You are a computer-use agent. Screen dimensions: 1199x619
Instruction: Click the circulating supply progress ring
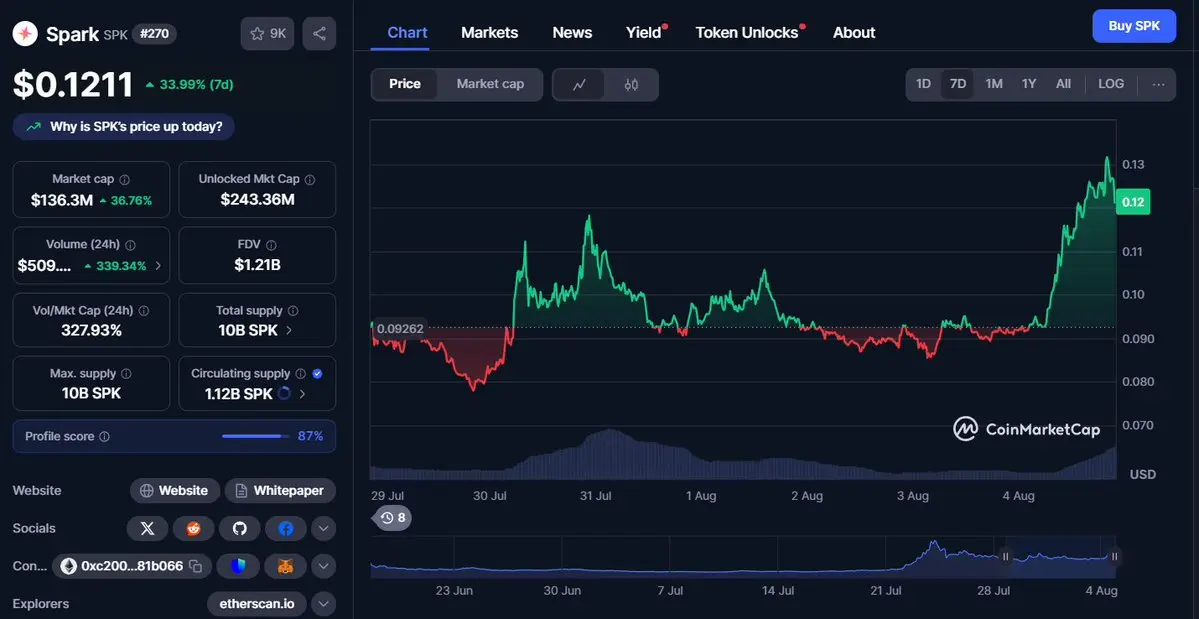click(284, 394)
